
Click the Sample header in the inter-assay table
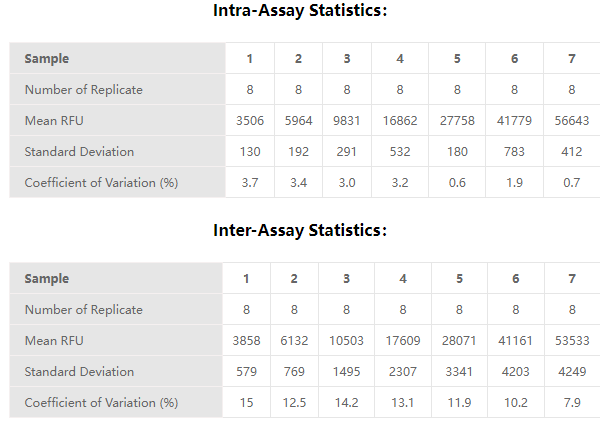pos(47,279)
